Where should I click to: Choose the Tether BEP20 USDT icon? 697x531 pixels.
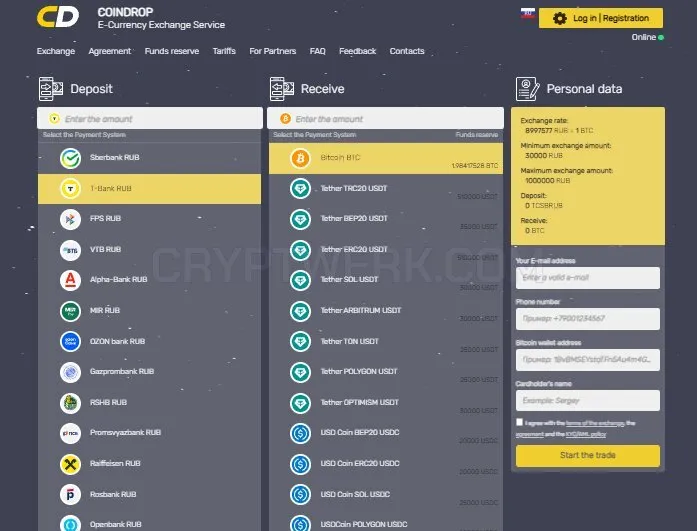pyautogui.click(x=300, y=219)
